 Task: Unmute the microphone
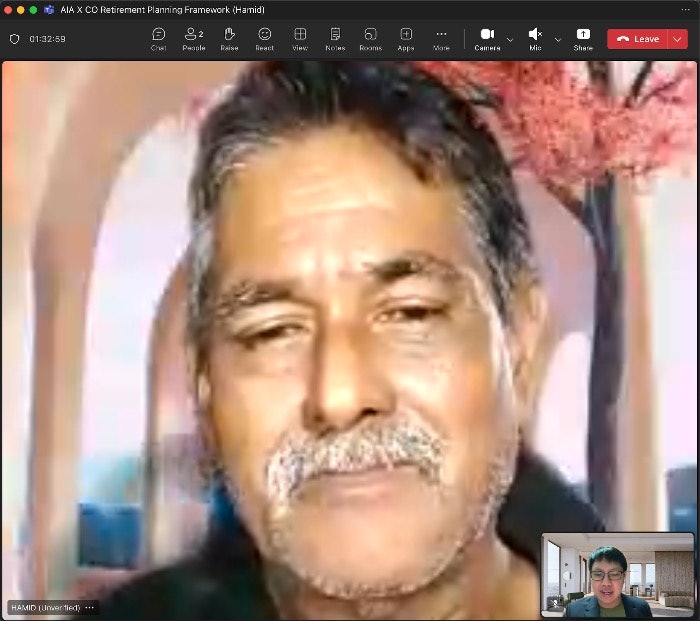(x=535, y=39)
